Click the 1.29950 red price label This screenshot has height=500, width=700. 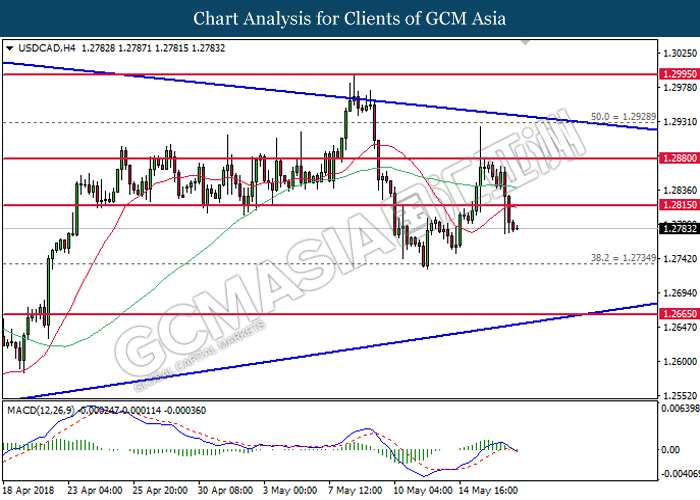pos(679,74)
